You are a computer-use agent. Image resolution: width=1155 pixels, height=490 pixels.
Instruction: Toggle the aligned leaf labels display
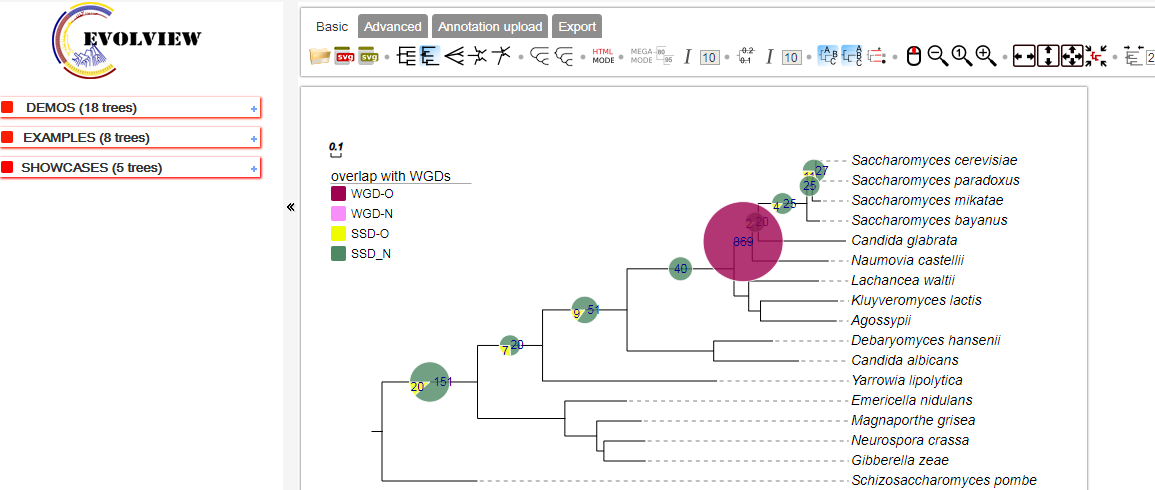[829, 57]
